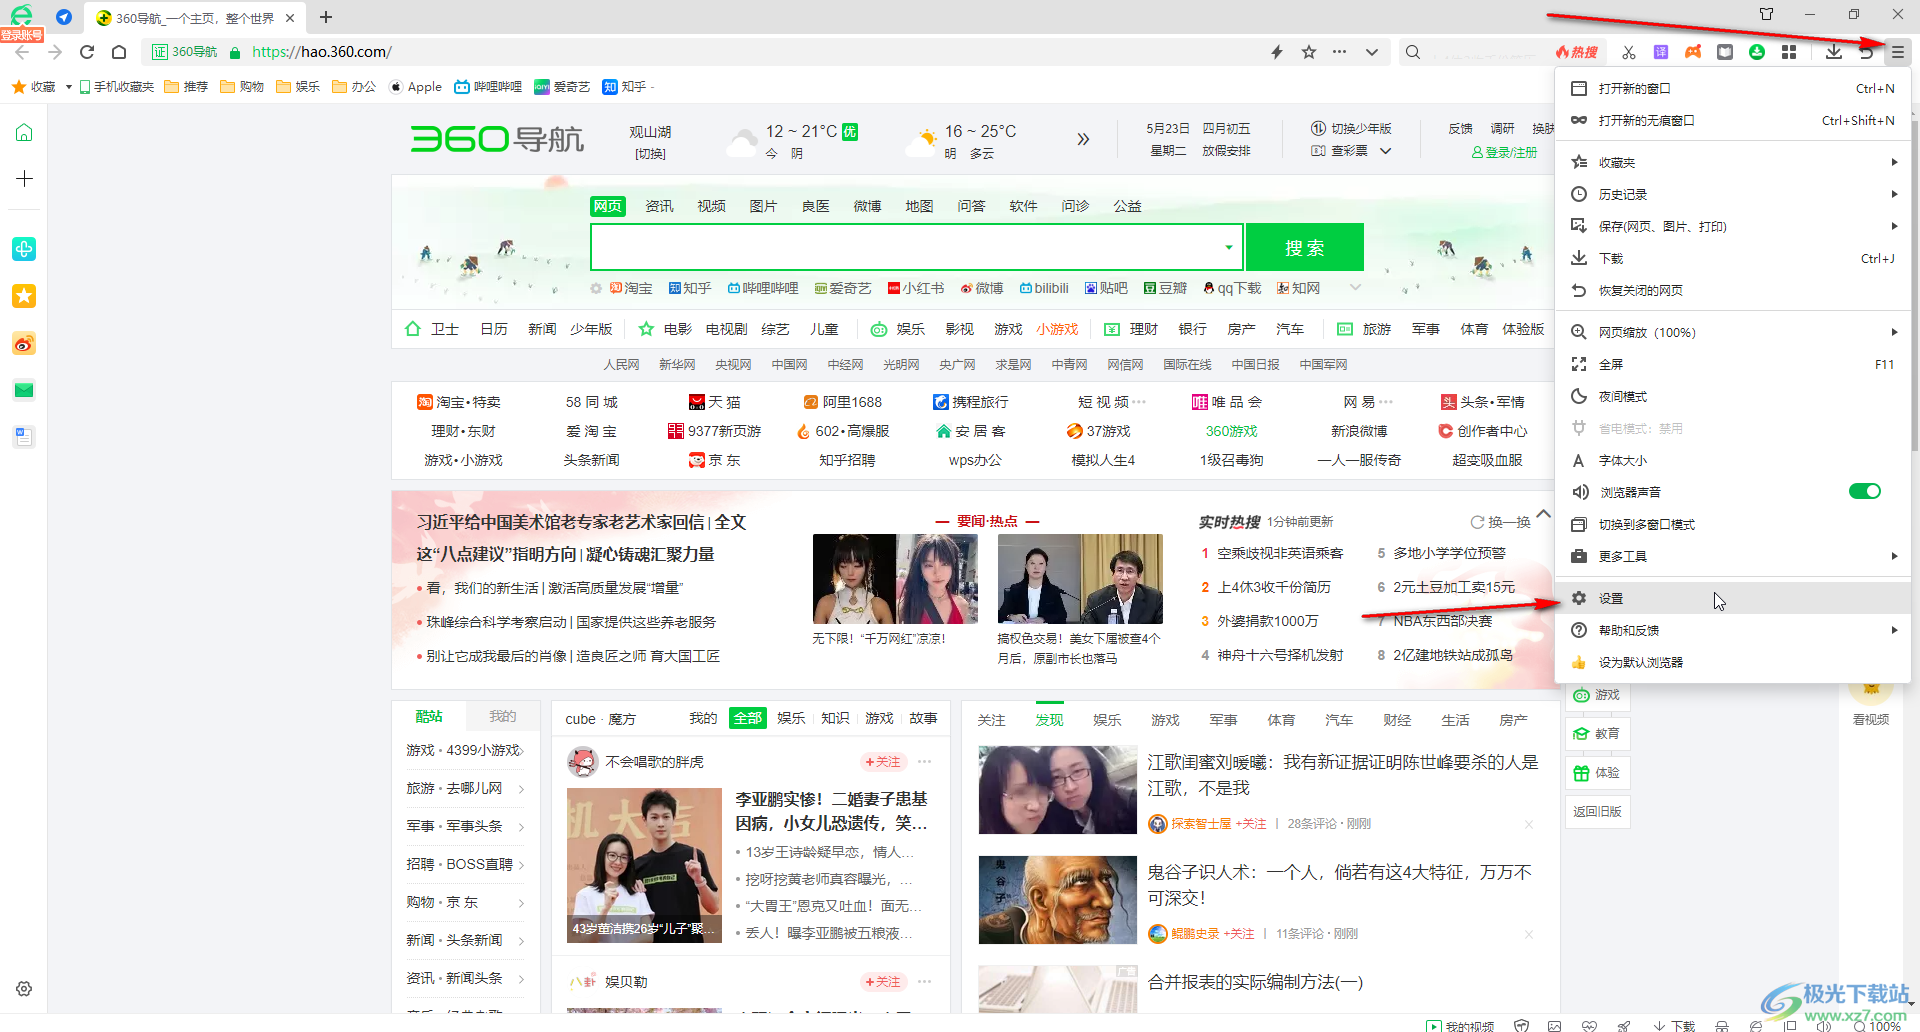Select Switch to multi-window mode item
This screenshot has width=1920, height=1032.
(x=1733, y=524)
